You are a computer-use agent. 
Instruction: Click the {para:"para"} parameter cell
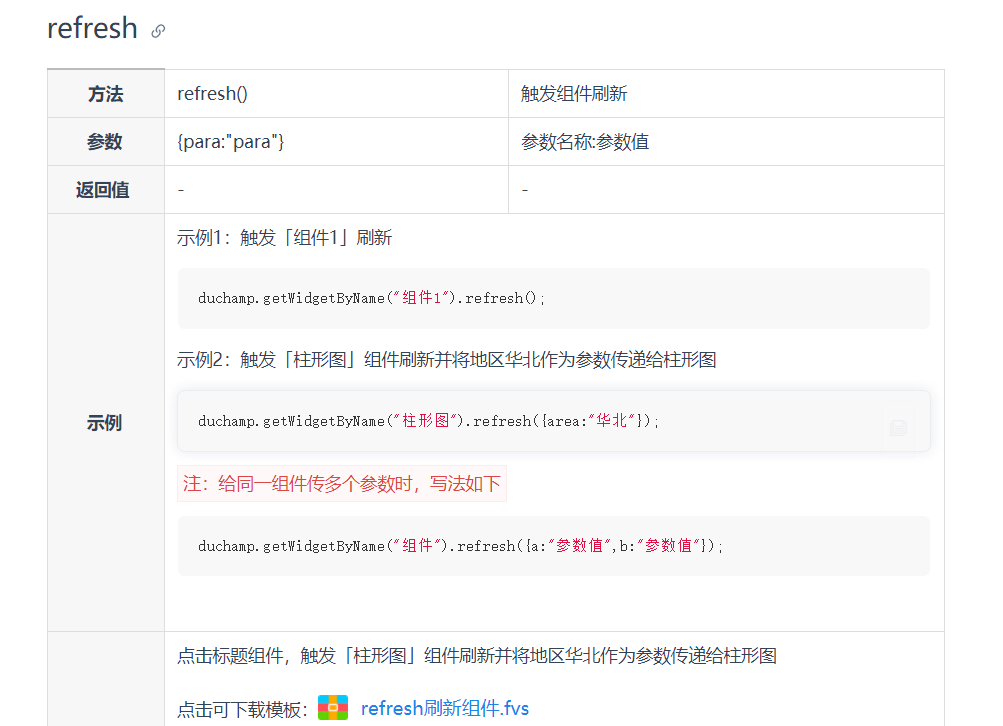tap(336, 141)
